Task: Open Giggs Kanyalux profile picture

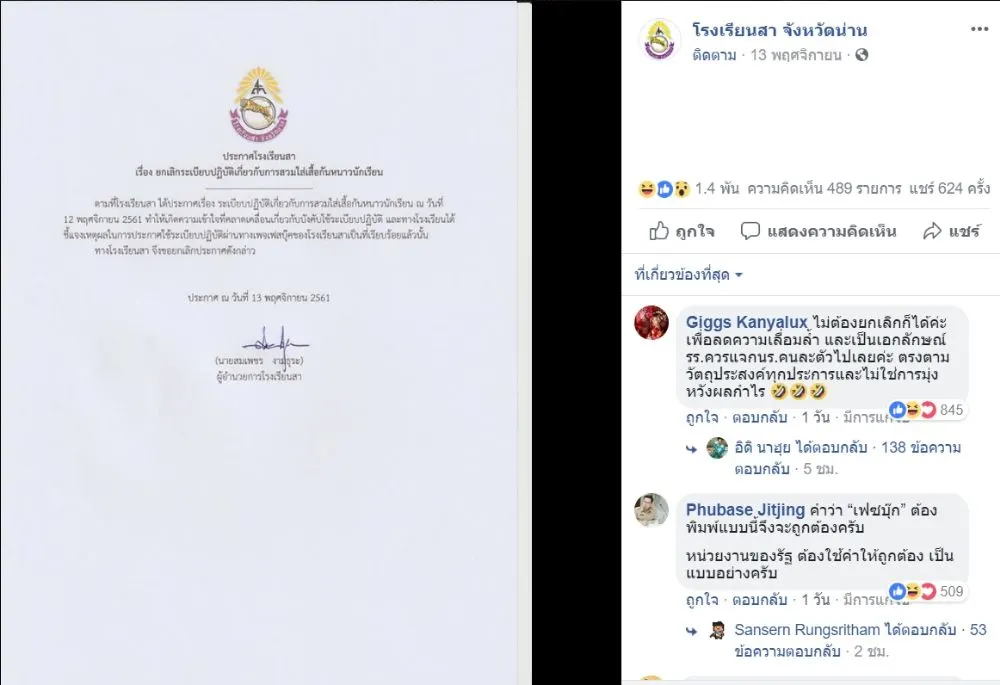Action: 651,322
